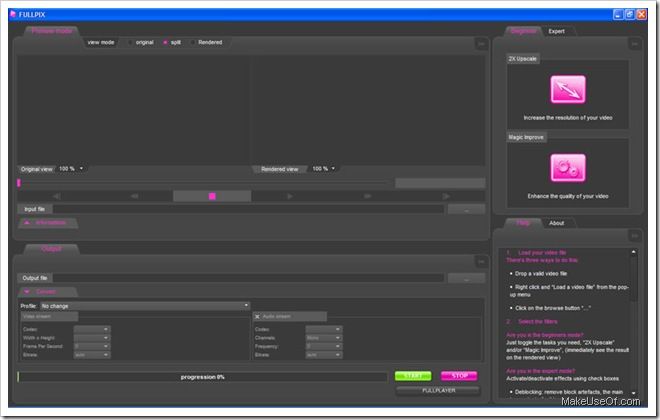Collapse the Preview mode panel corner icon
Viewport: 660px width, 420px height.
[479, 43]
